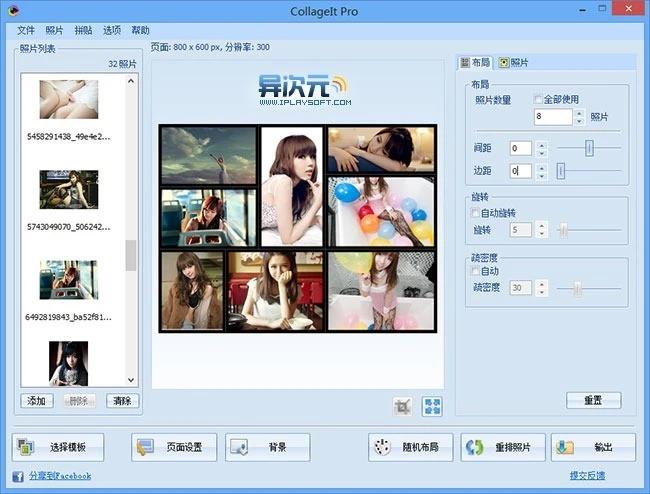This screenshot has width=650, height=494.
Task: Open the 提交反馈 feedback link
Action: pyautogui.click(x=587, y=475)
